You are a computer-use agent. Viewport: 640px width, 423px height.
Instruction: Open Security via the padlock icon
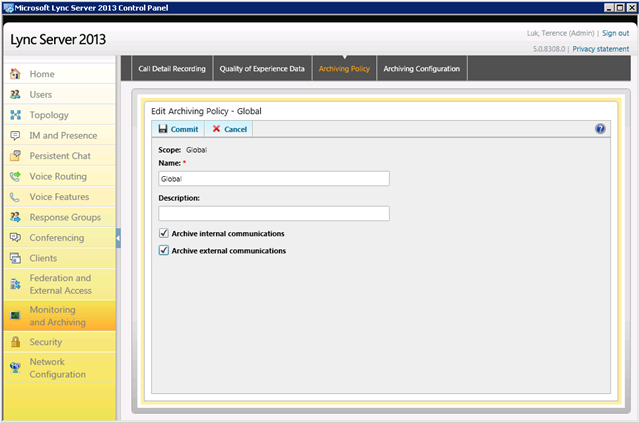point(15,342)
